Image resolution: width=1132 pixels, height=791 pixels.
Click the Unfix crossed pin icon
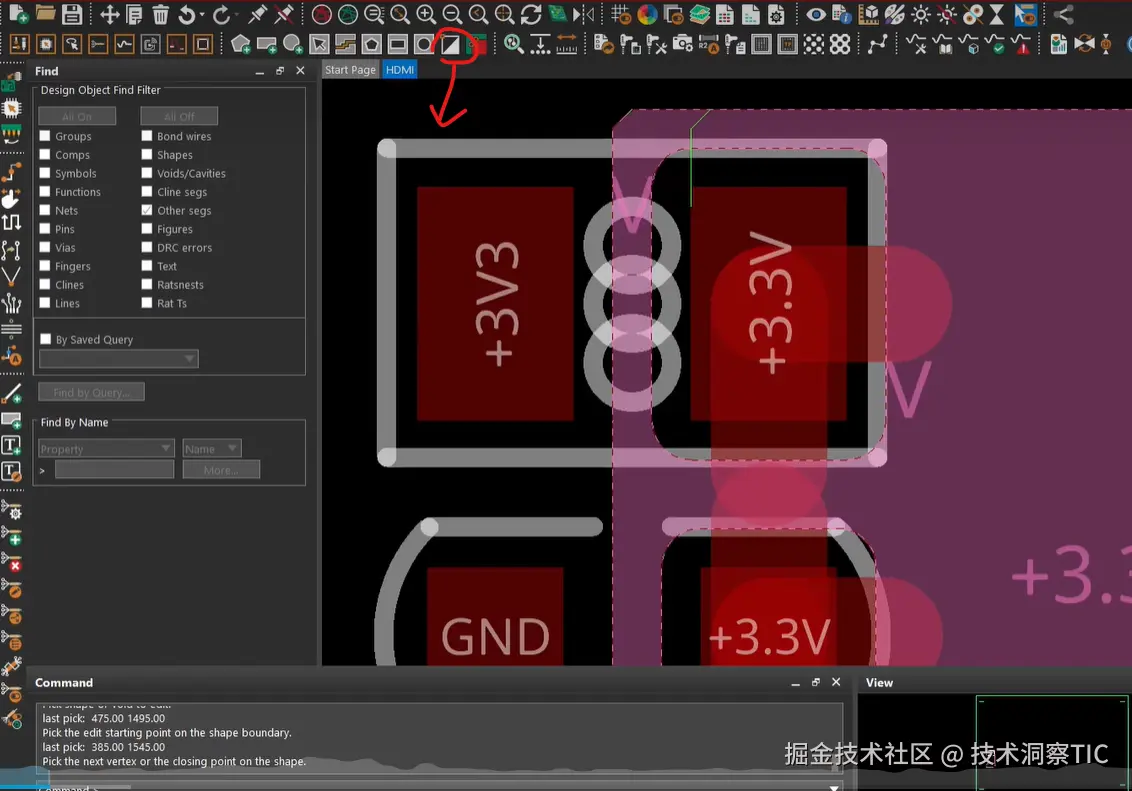pos(284,14)
